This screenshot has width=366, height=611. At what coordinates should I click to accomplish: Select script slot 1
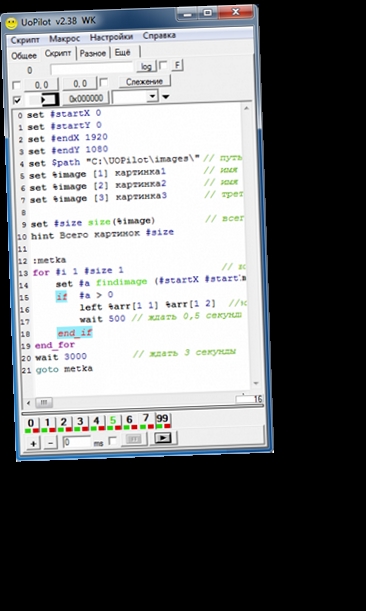[x=48, y=422]
